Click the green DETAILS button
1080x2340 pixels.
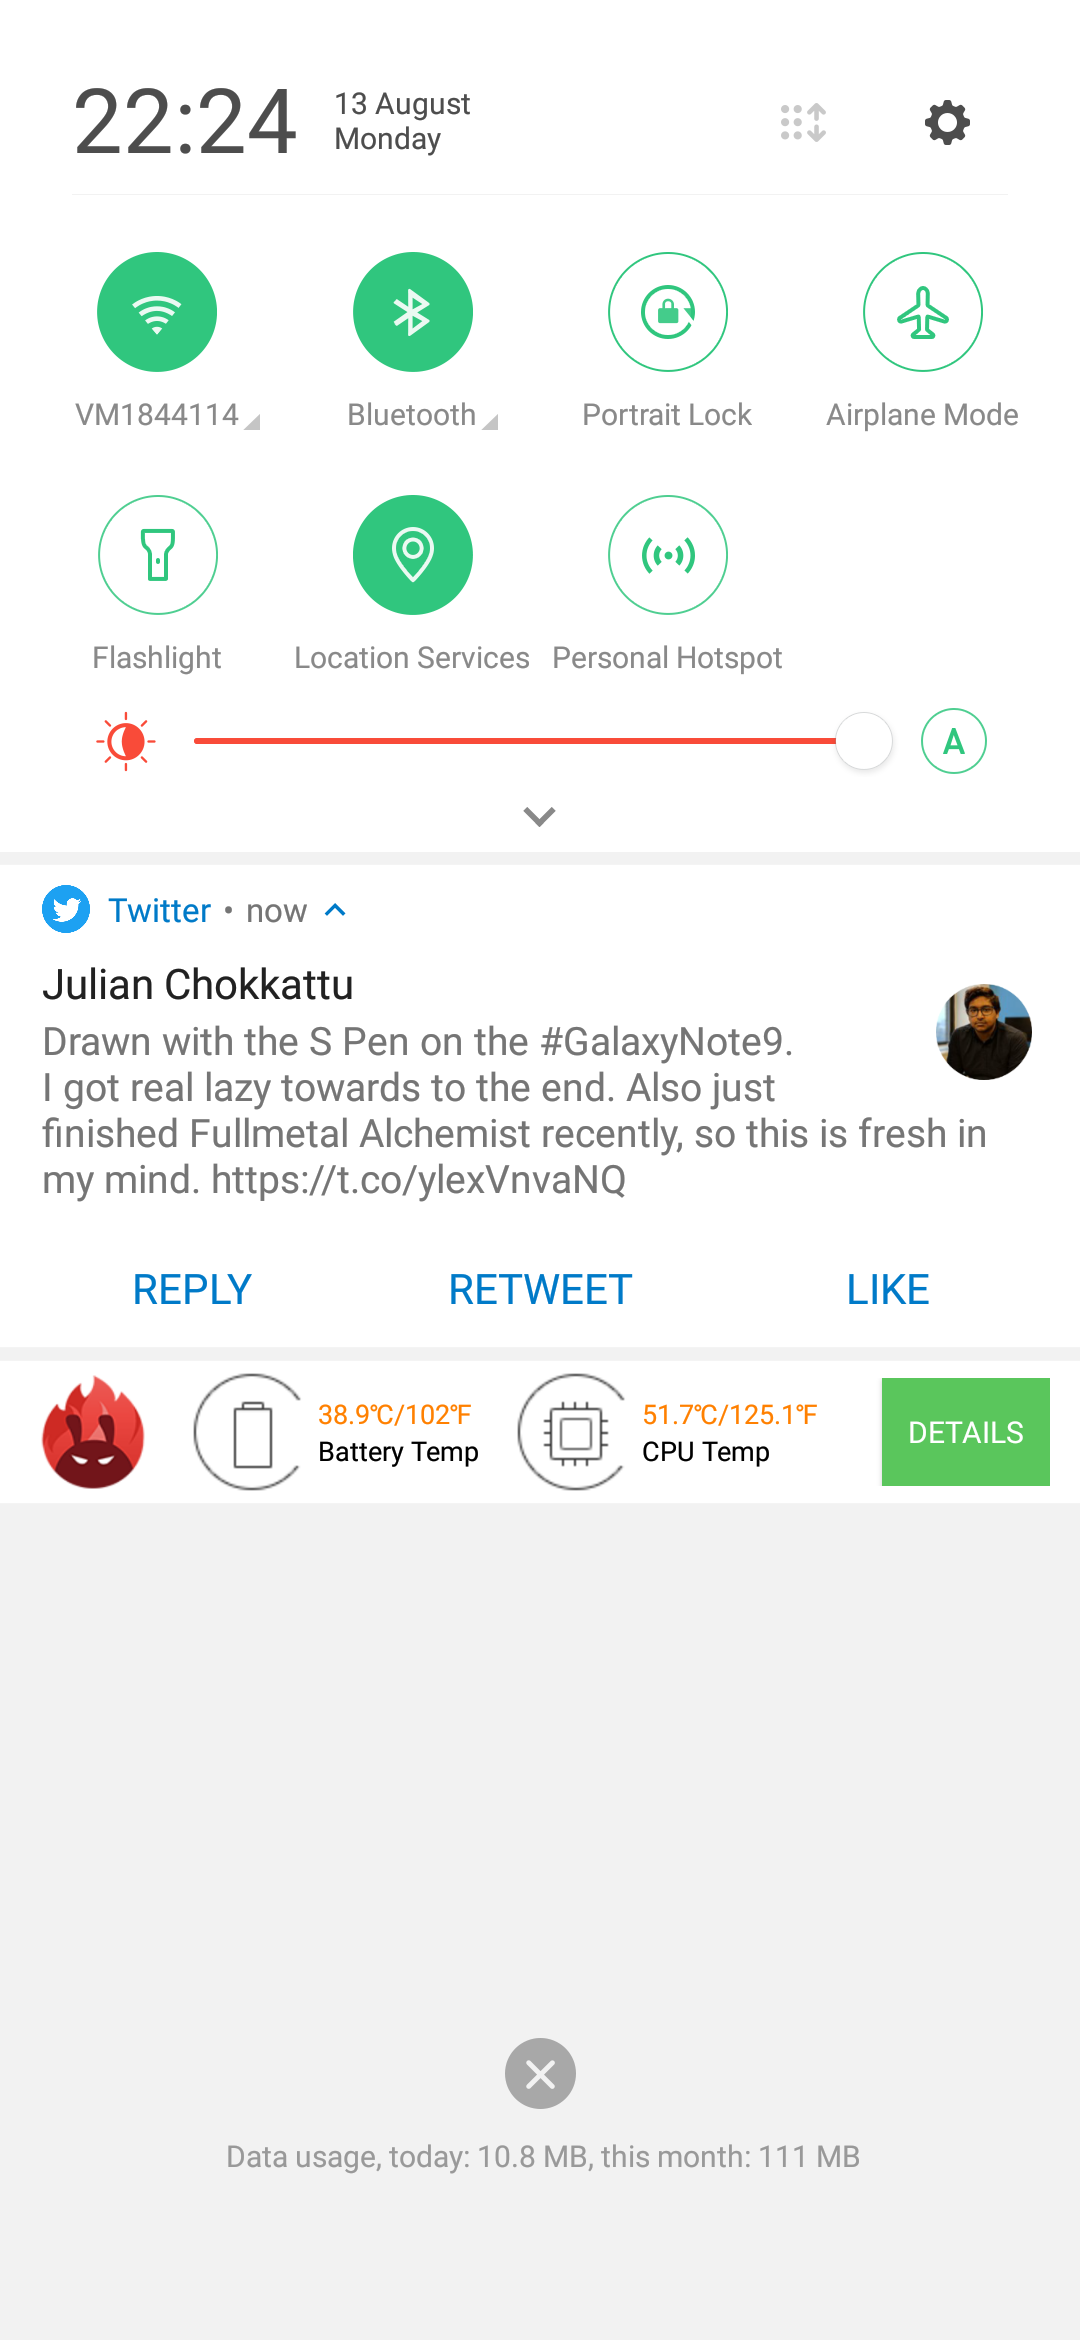click(966, 1432)
